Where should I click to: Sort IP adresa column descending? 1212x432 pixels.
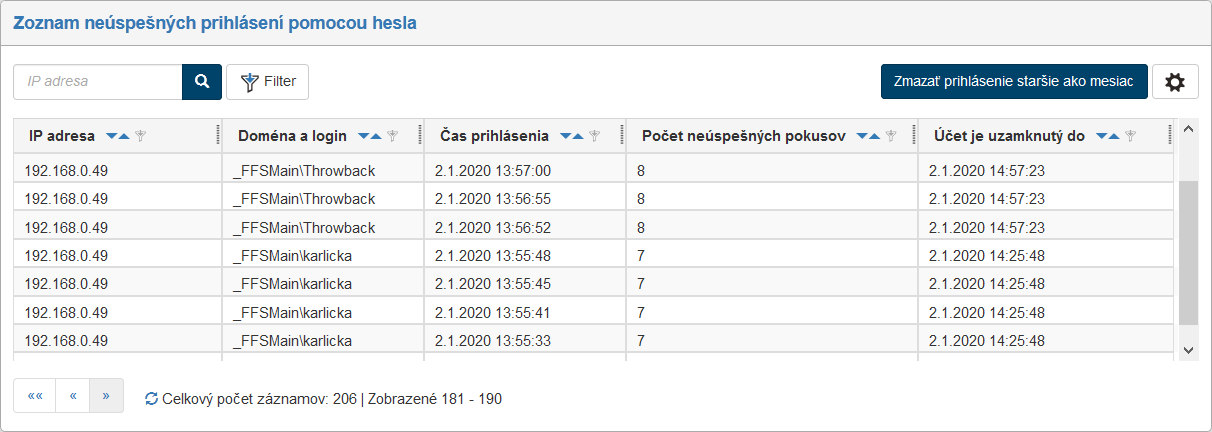tap(111, 136)
